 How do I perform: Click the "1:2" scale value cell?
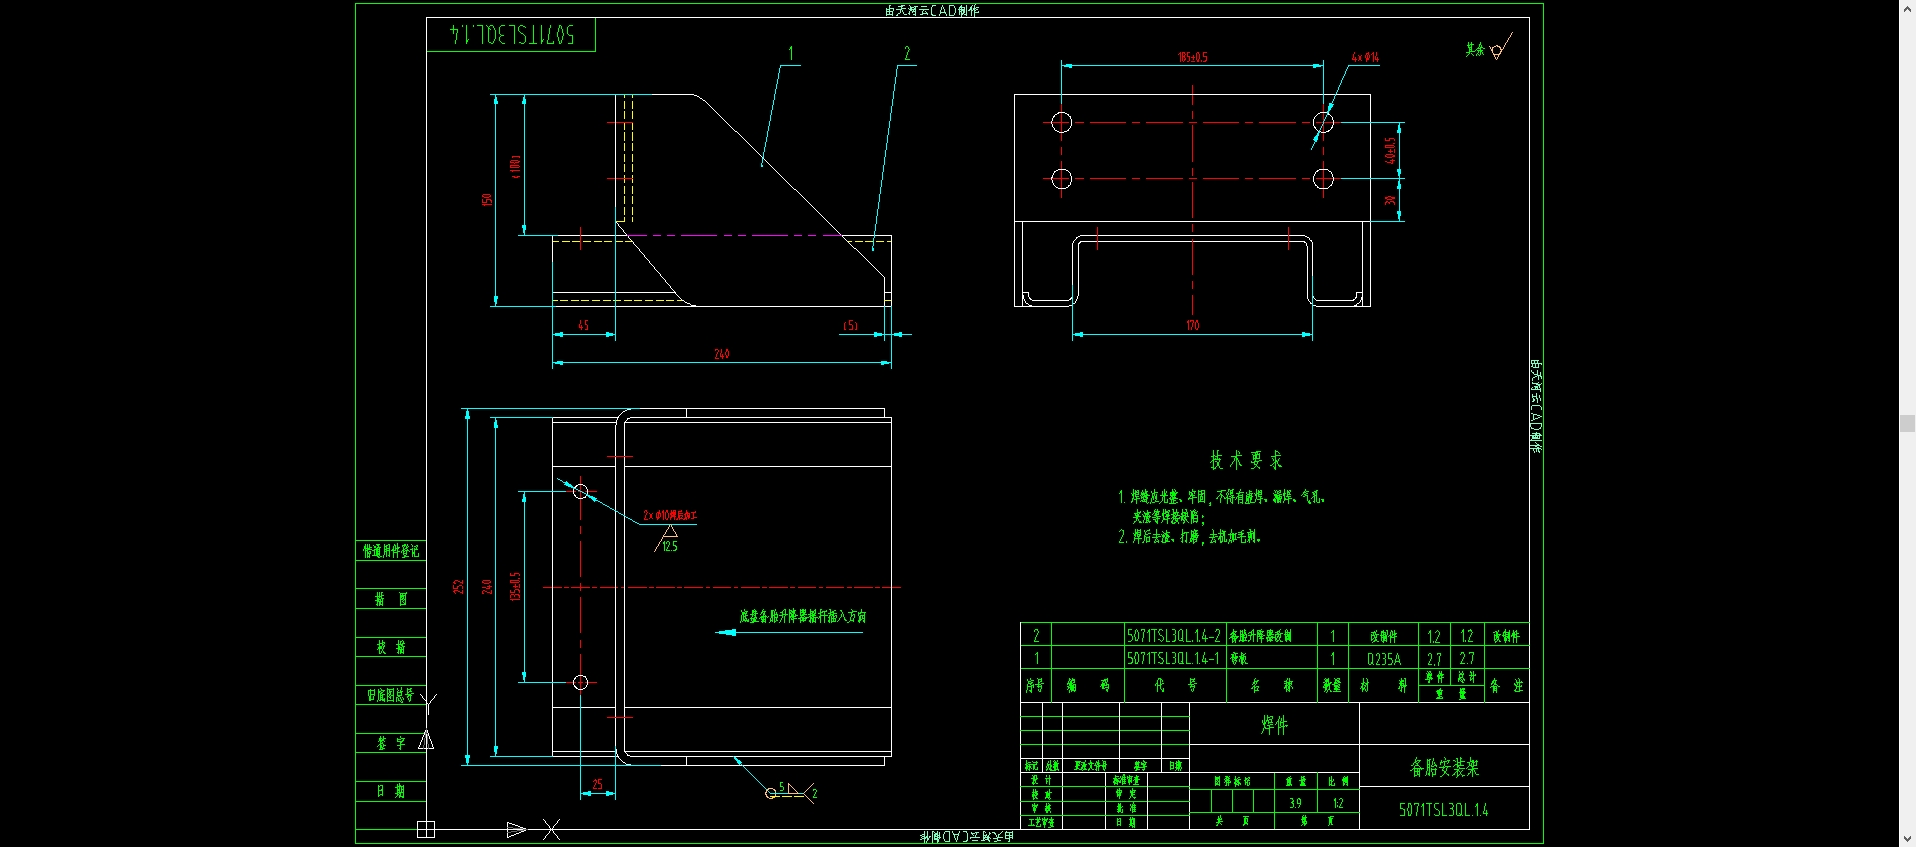1338,803
